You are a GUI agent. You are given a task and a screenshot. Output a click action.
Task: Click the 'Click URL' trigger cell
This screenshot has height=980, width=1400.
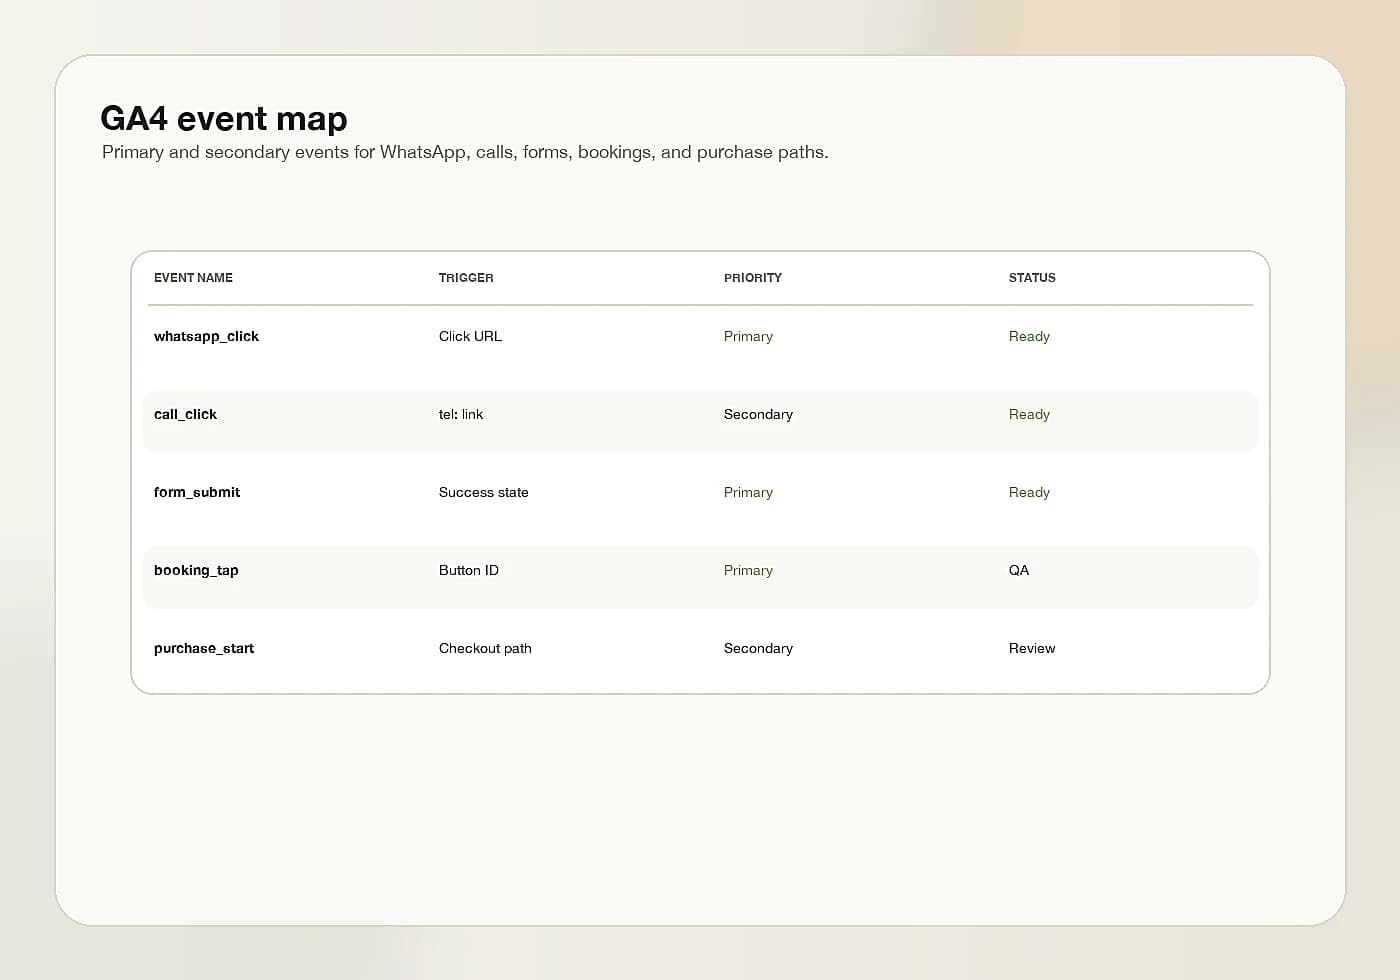pyautogui.click(x=470, y=336)
